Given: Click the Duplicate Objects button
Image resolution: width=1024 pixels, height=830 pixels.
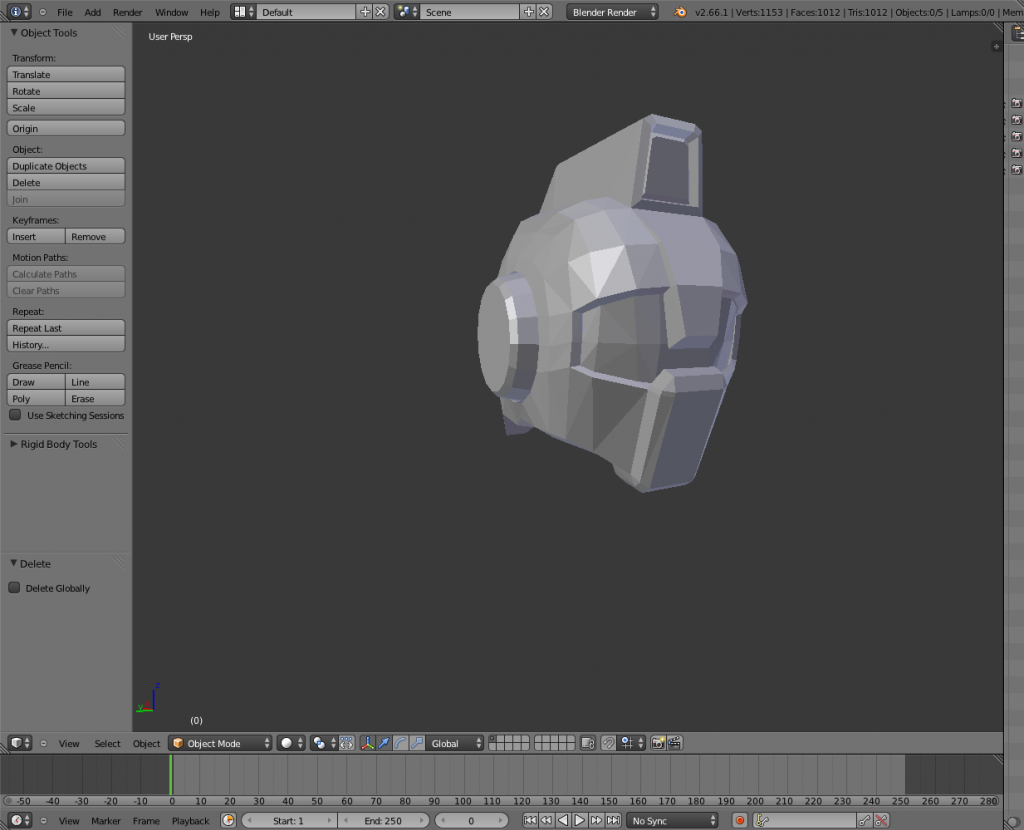Looking at the screenshot, I should 66,166.
